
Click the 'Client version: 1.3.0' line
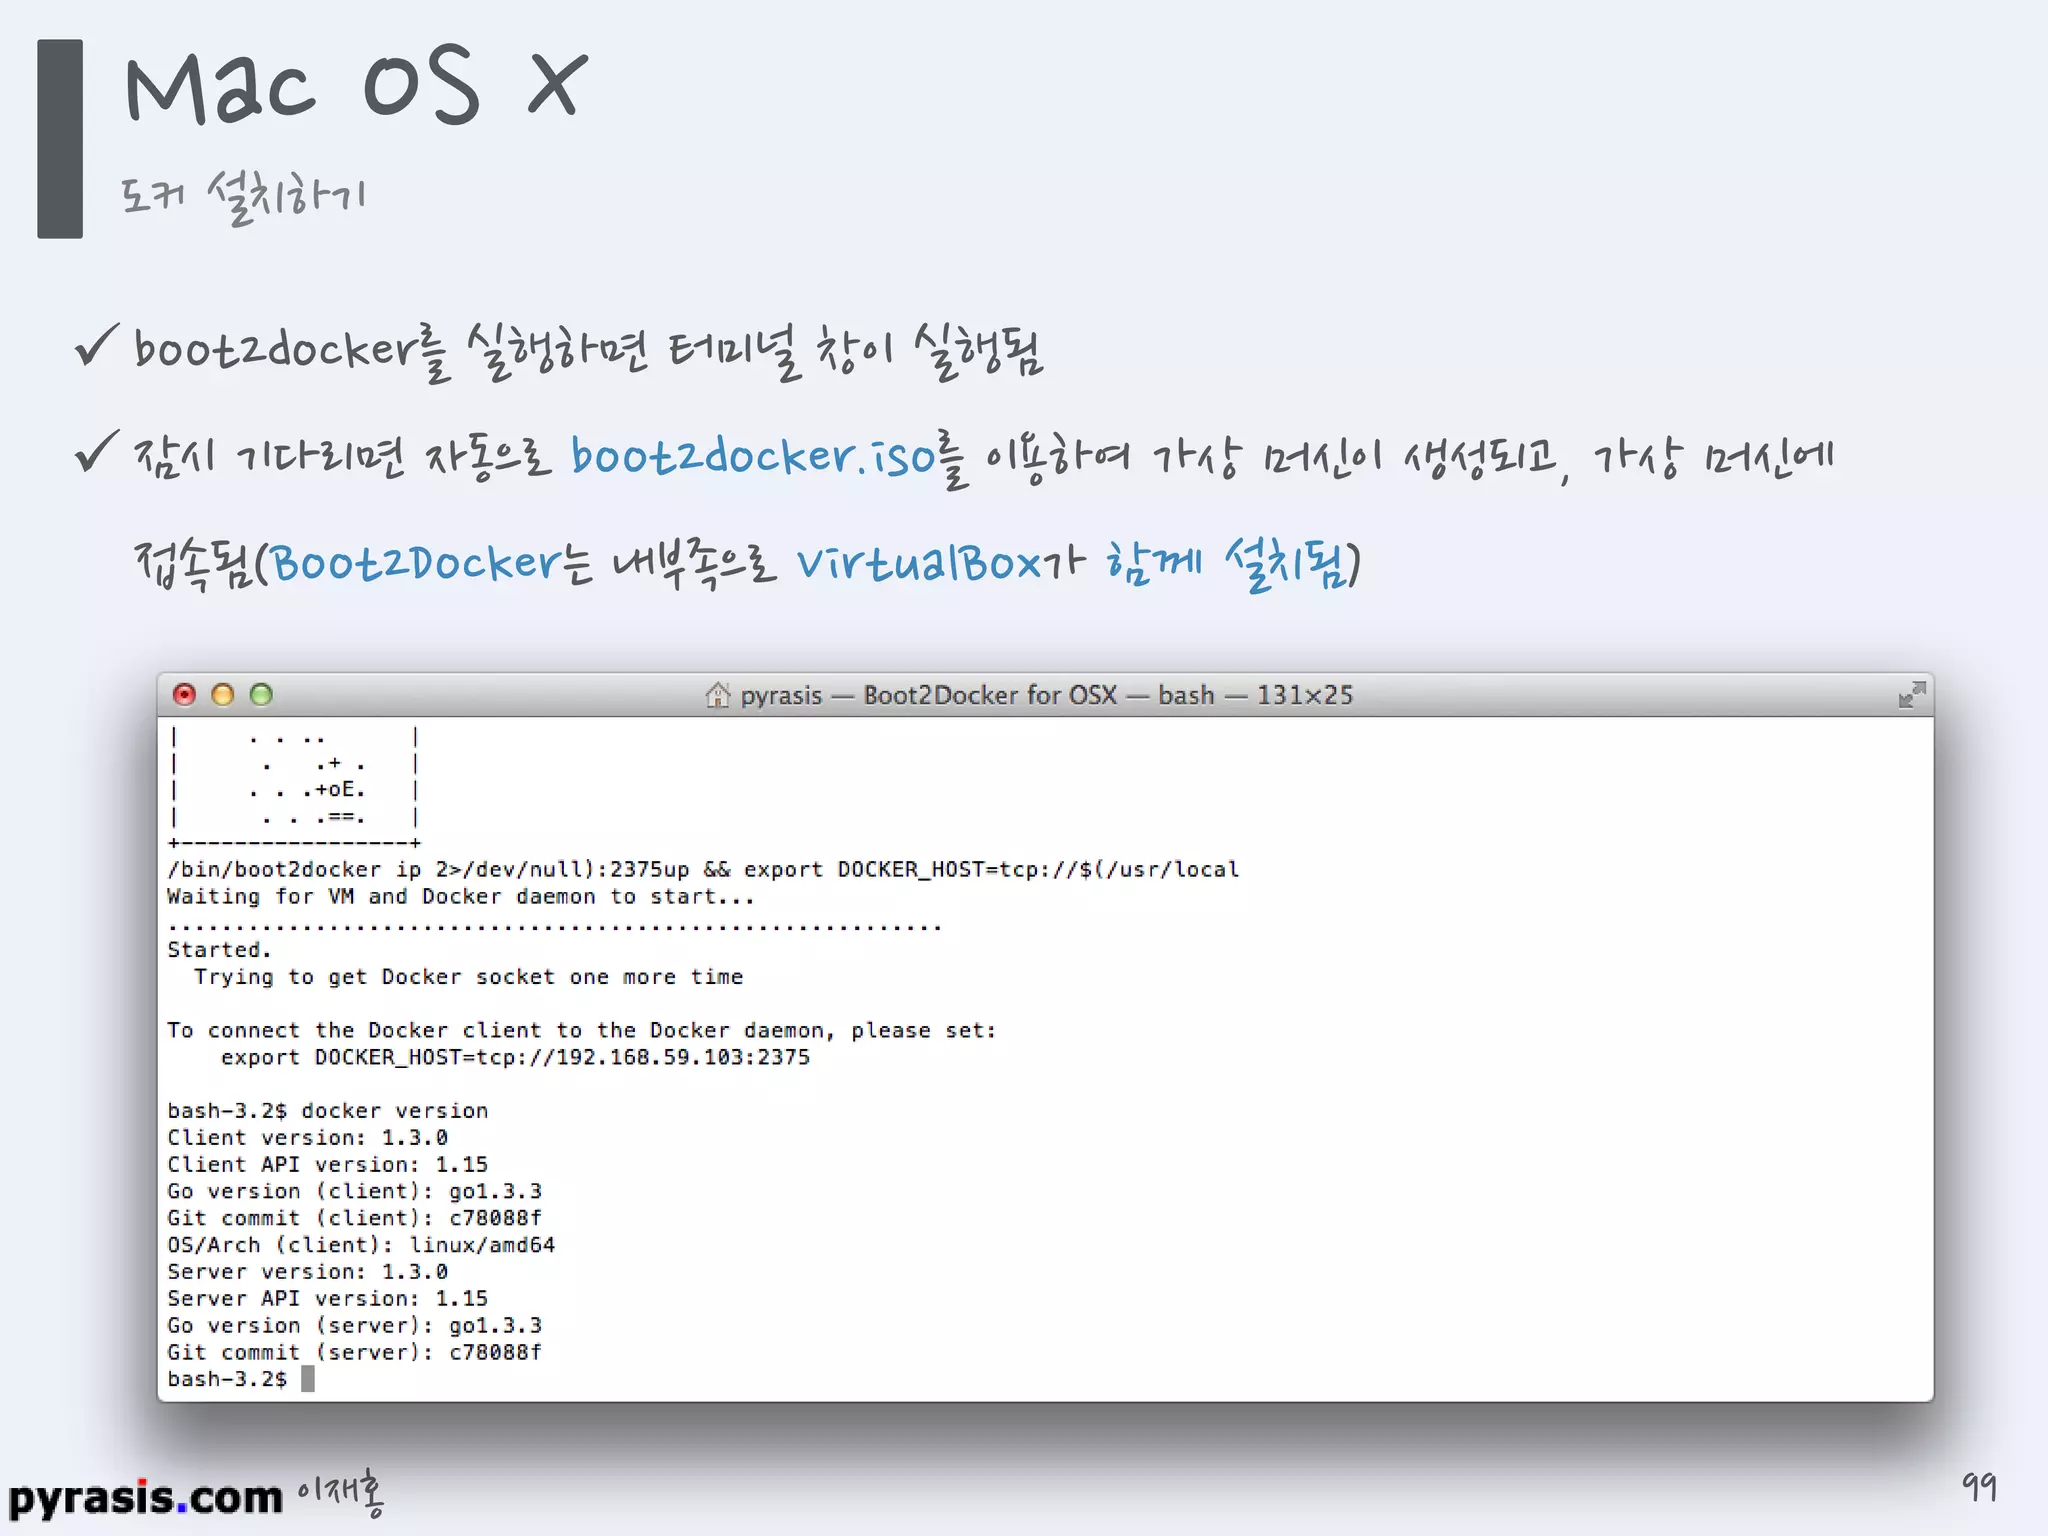click(x=307, y=1138)
